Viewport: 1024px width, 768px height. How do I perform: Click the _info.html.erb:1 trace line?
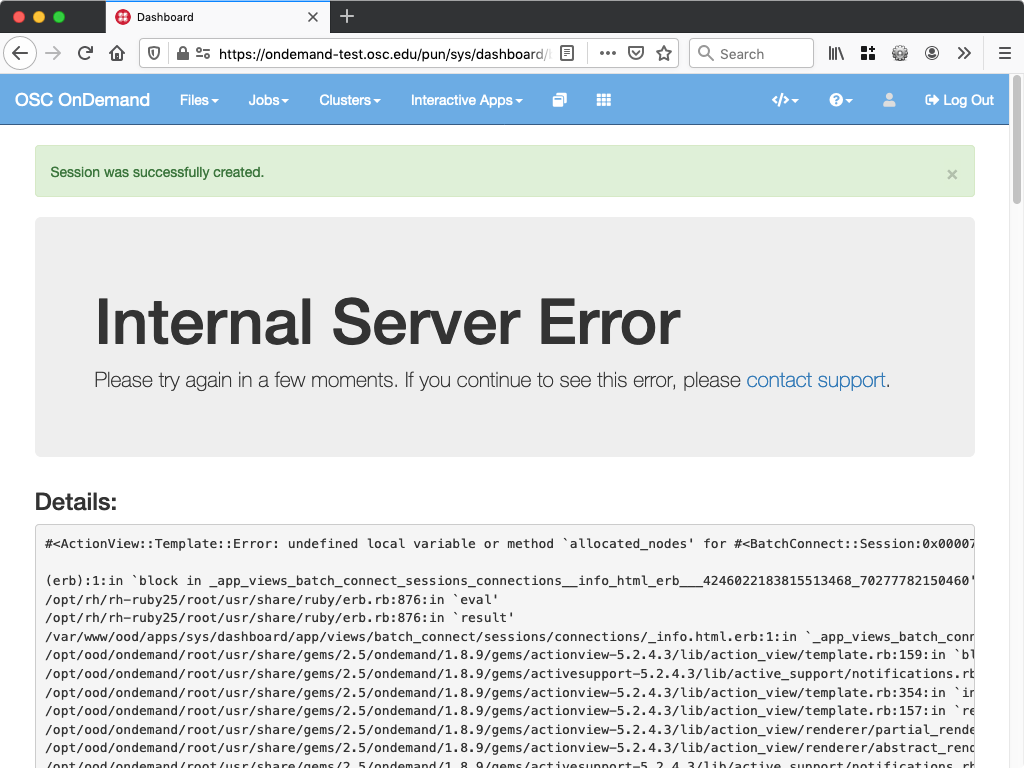(509, 636)
